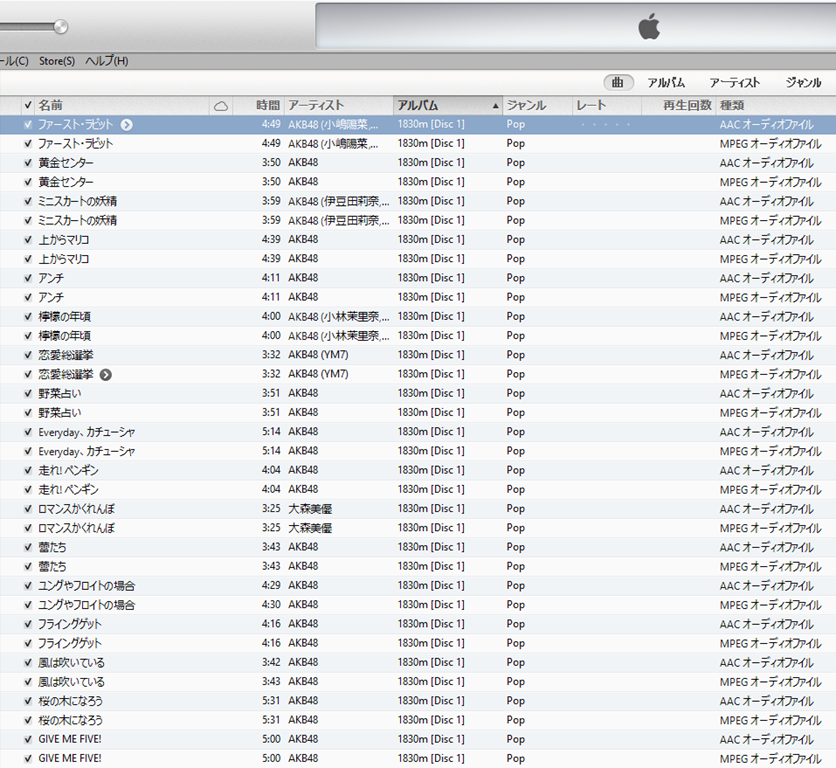Click artist cell of MPEG 檸檬の年頃 row
Image resolution: width=836 pixels, height=768 pixels.
[339, 336]
